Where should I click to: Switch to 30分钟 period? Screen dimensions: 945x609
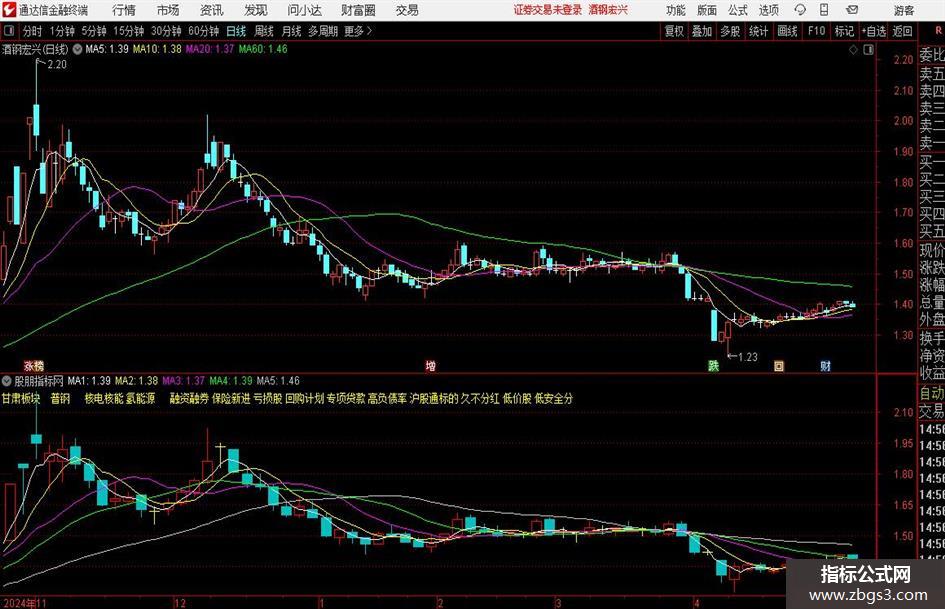(166, 31)
